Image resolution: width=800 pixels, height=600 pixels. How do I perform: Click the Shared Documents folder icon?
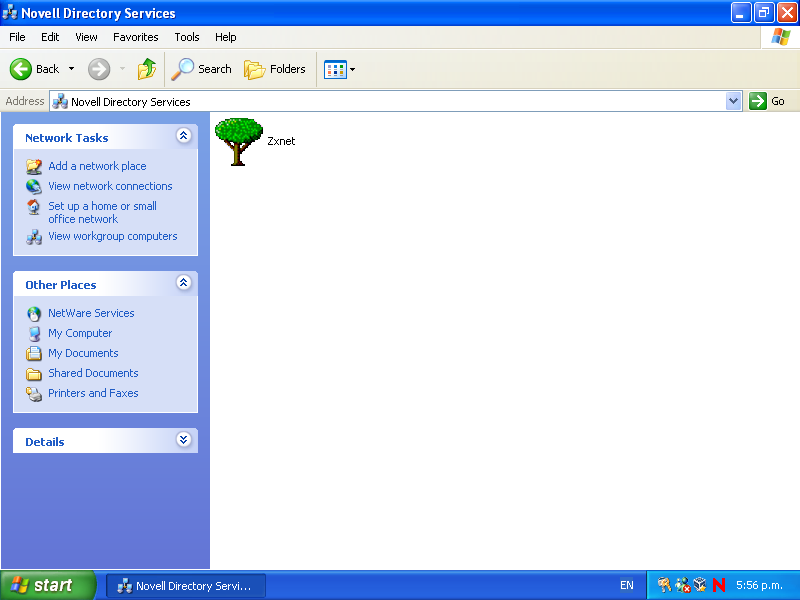coord(34,374)
